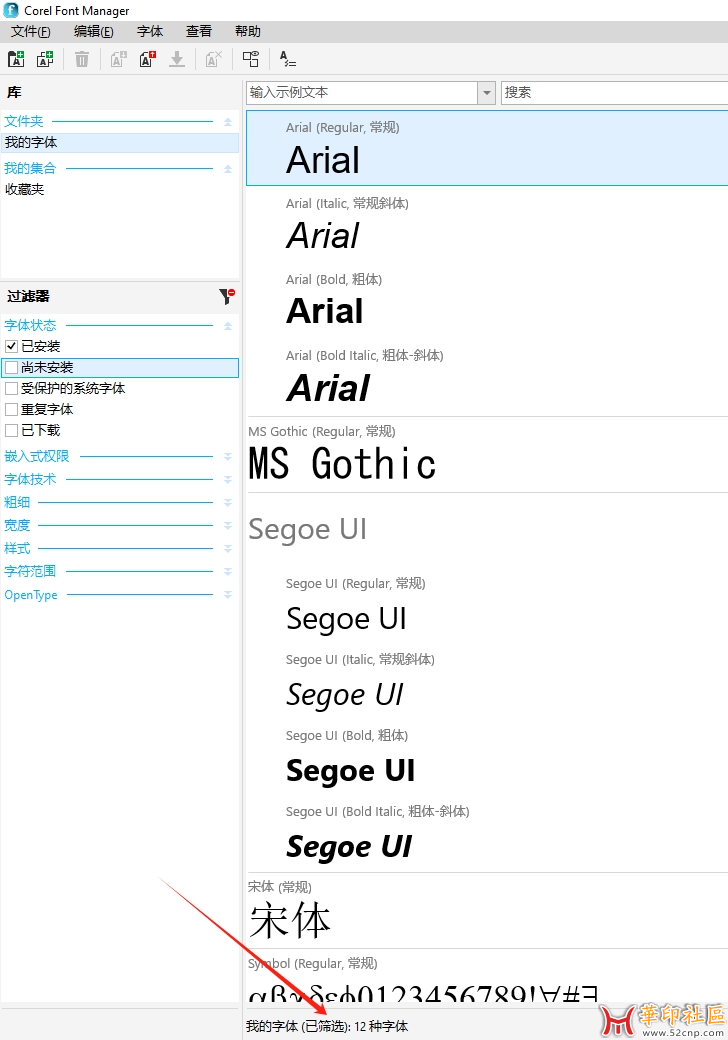Click the 搜索 search field
This screenshot has height=1040, width=728.
(614, 93)
